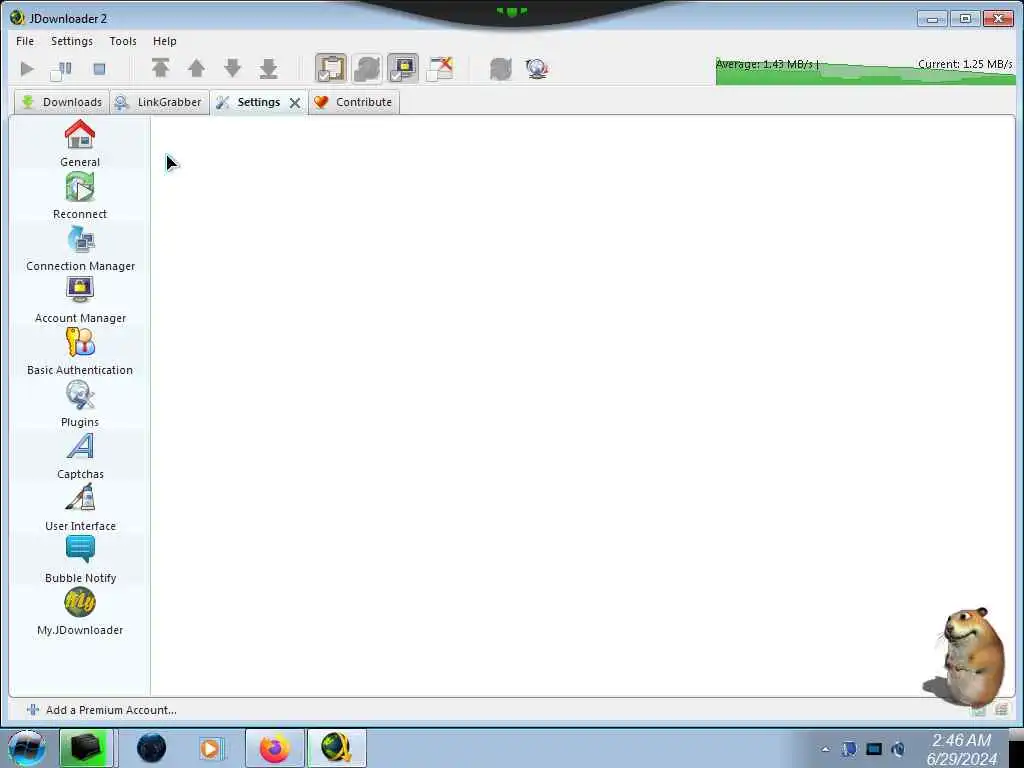Screen dimensions: 1024x768
Task: Open the dark globe taskbar application
Action: pyautogui.click(x=152, y=748)
